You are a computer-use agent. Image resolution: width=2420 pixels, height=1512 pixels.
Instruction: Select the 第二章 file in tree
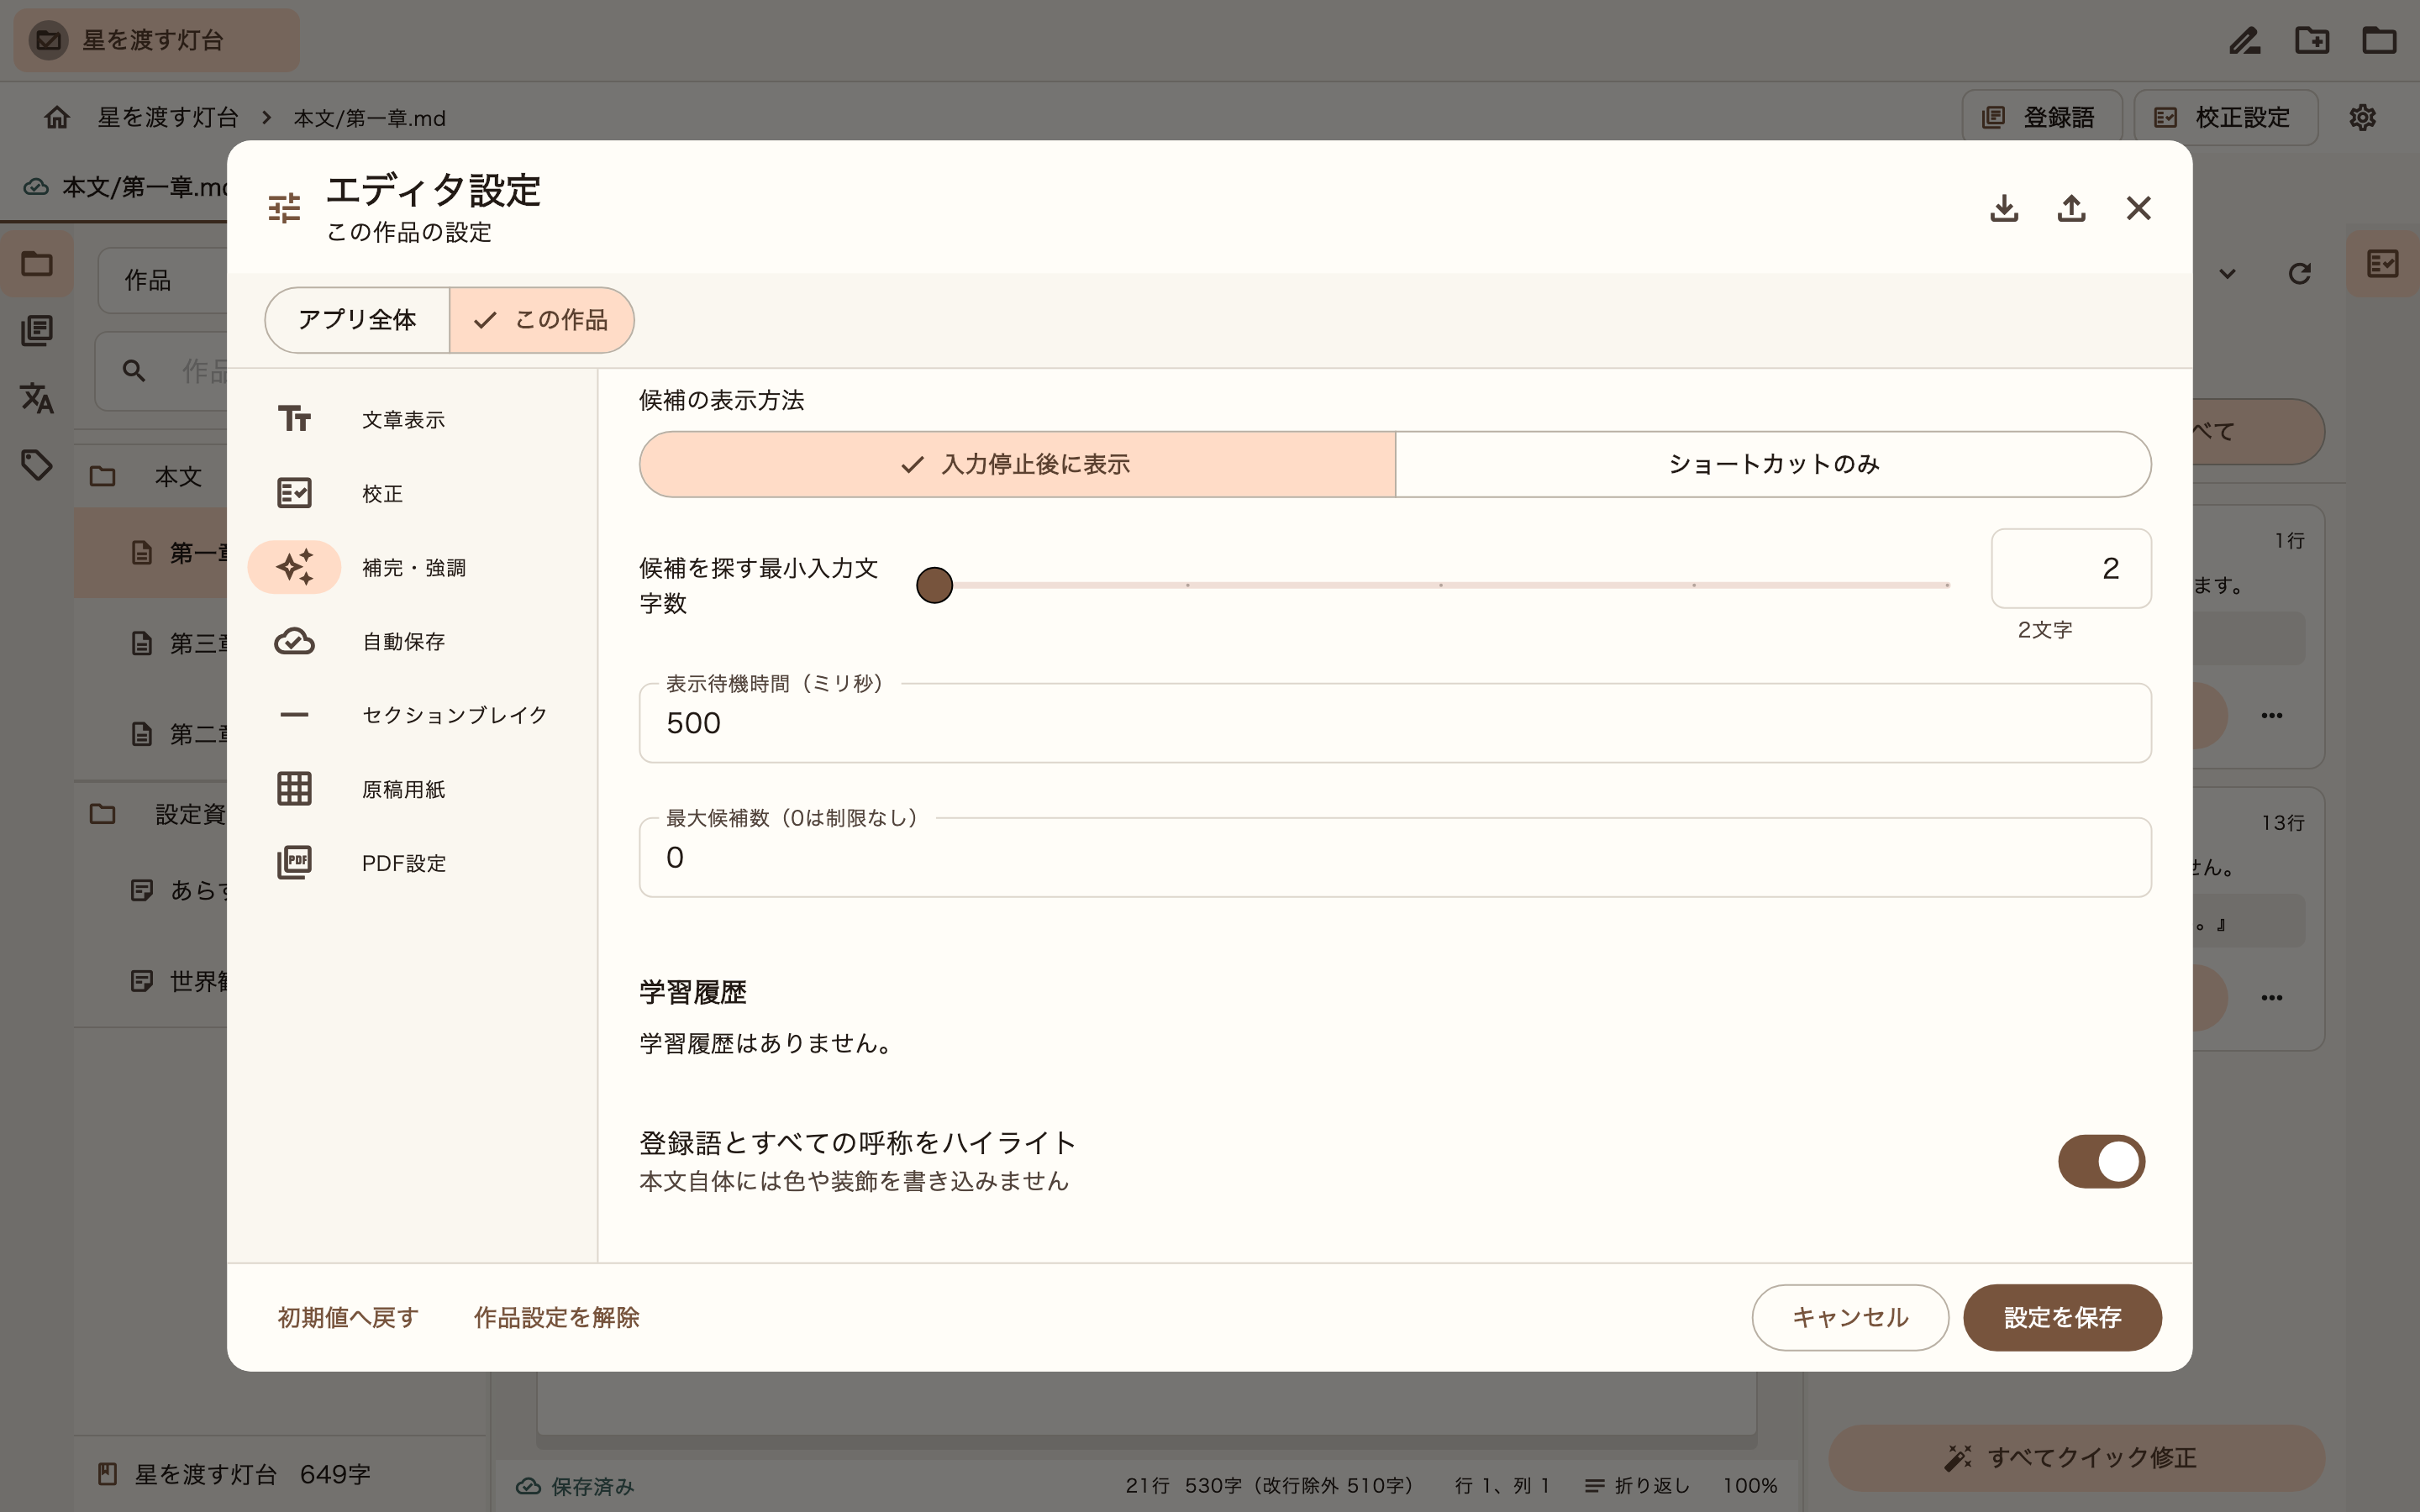(152, 734)
